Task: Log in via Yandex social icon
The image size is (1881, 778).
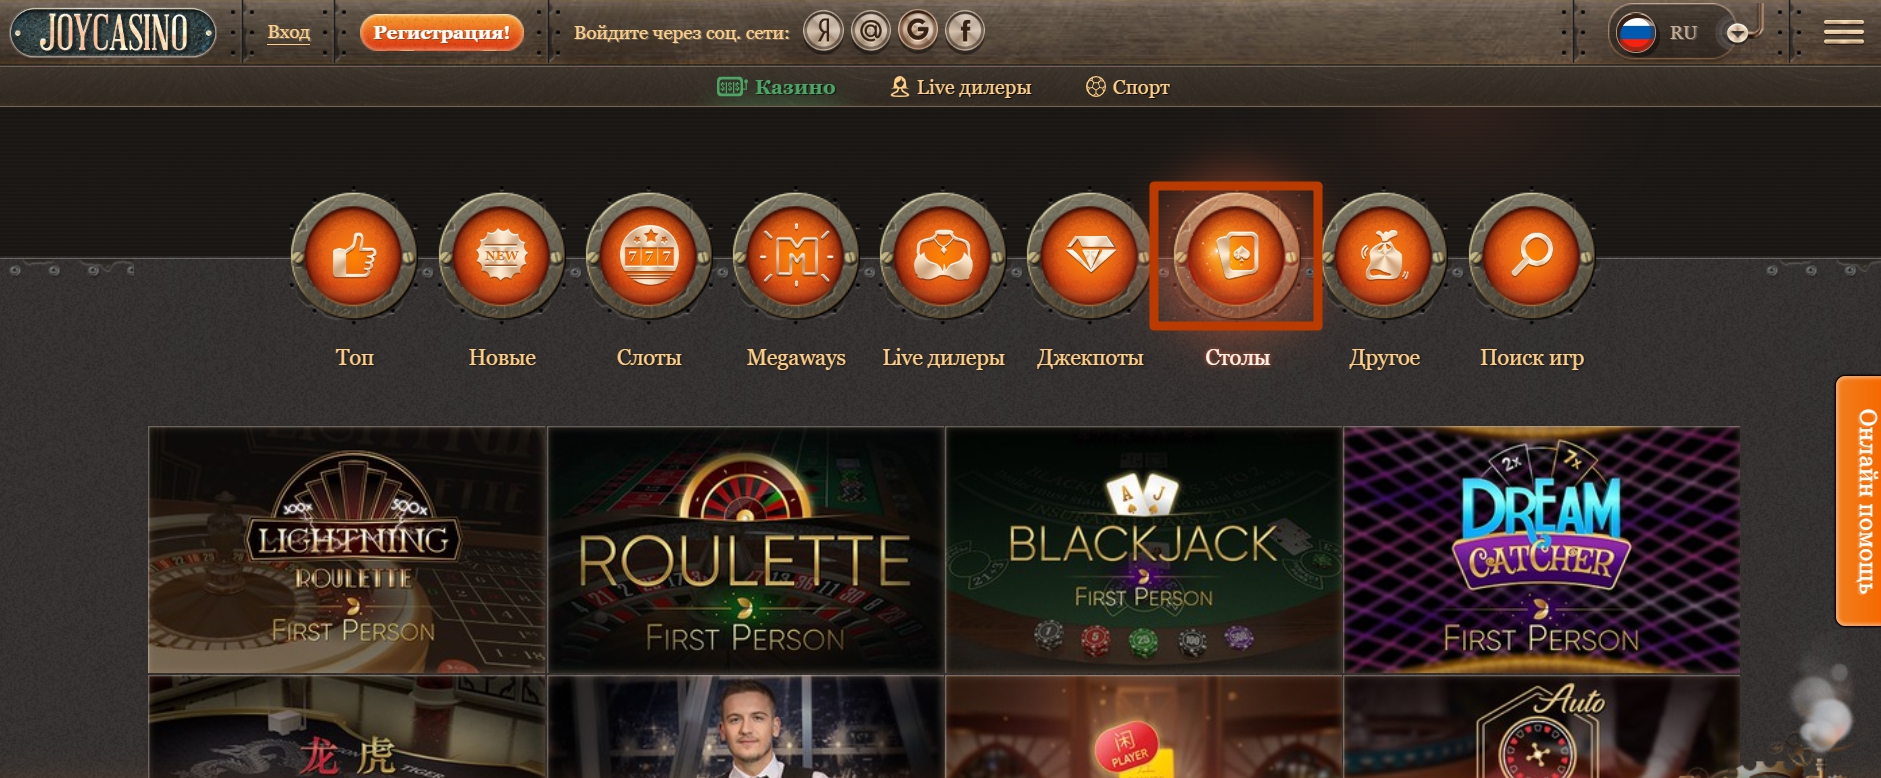Action: point(824,32)
